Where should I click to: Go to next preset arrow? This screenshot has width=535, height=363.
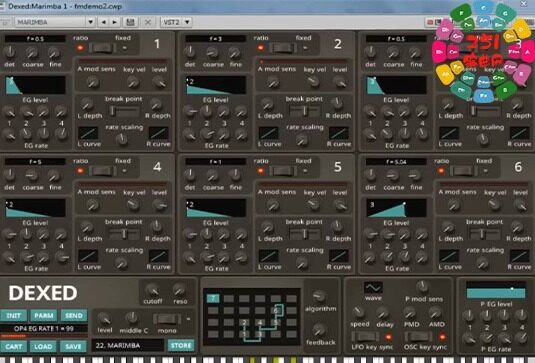click(115, 22)
